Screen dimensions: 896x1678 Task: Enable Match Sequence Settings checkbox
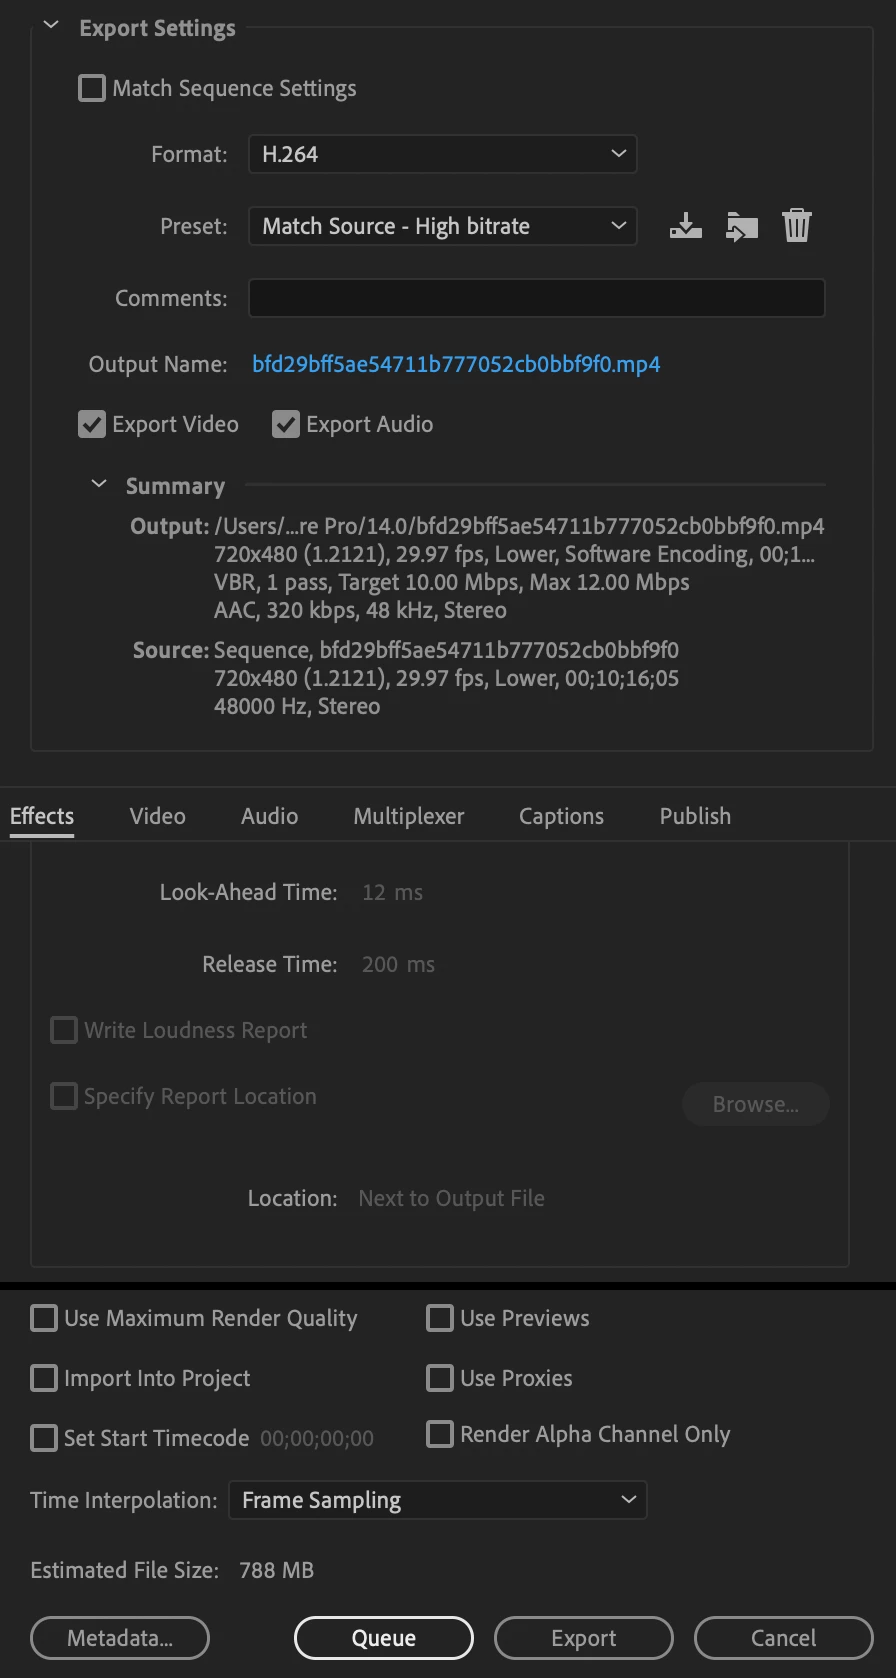92,89
